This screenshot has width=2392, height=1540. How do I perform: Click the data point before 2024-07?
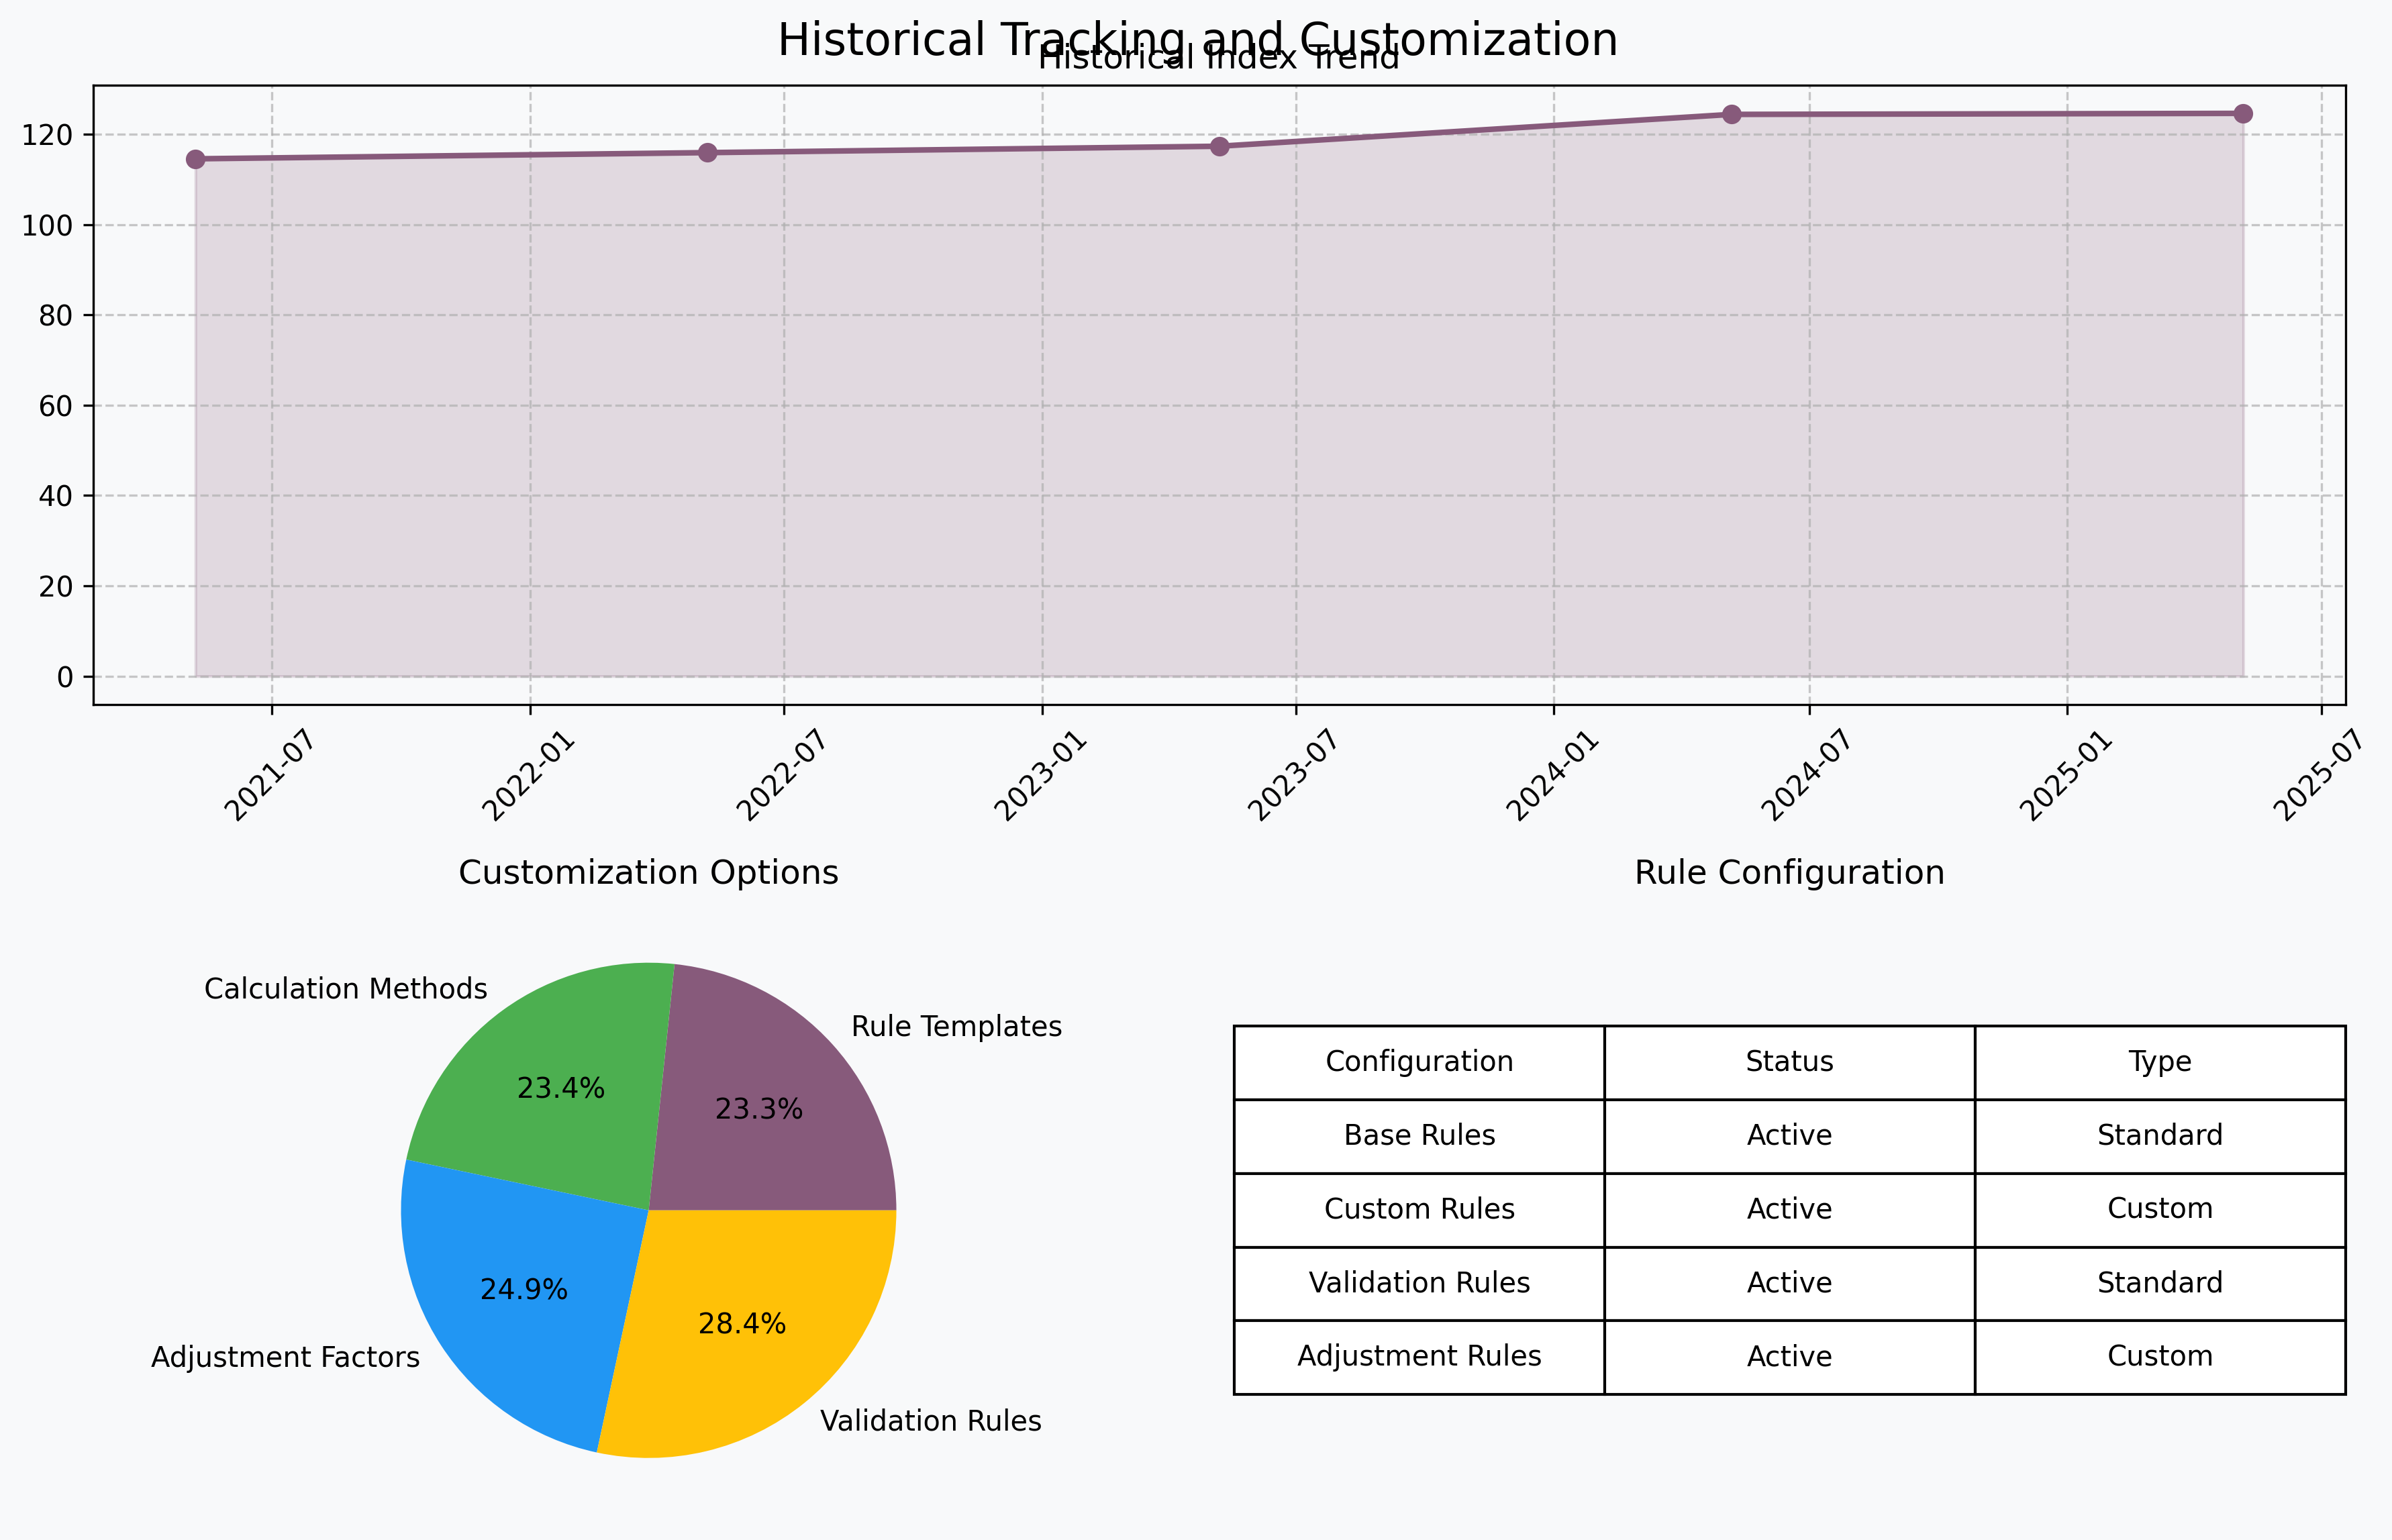[x=1732, y=115]
